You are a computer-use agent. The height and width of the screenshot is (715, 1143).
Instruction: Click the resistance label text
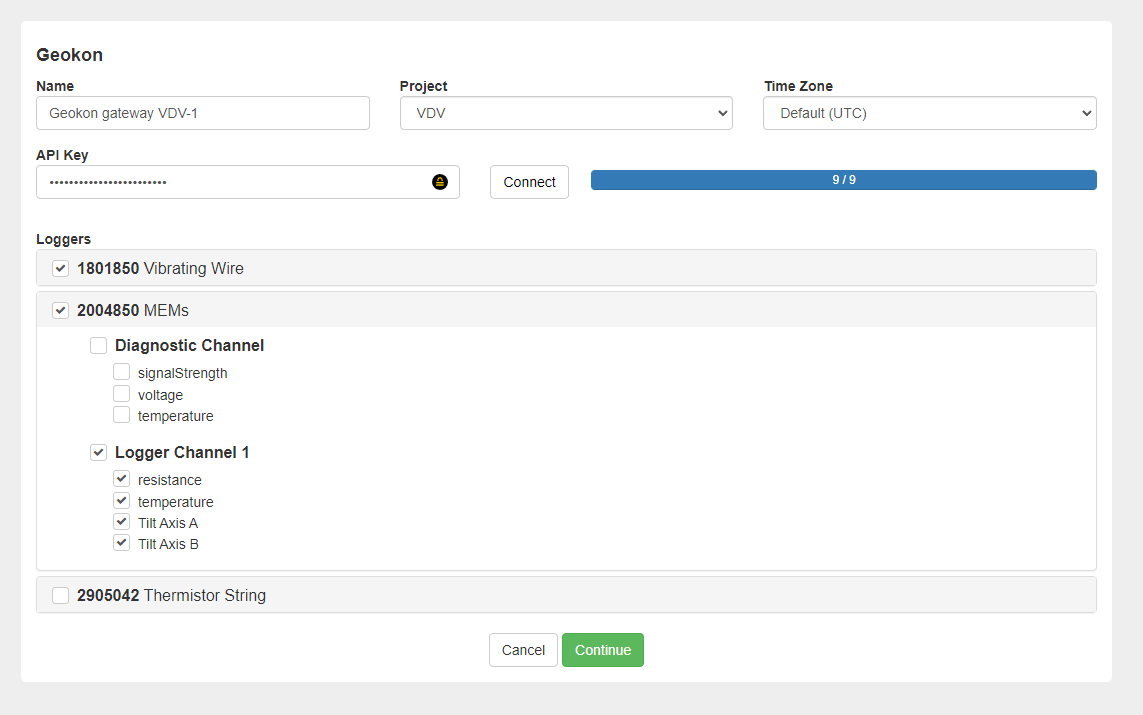[x=170, y=480]
